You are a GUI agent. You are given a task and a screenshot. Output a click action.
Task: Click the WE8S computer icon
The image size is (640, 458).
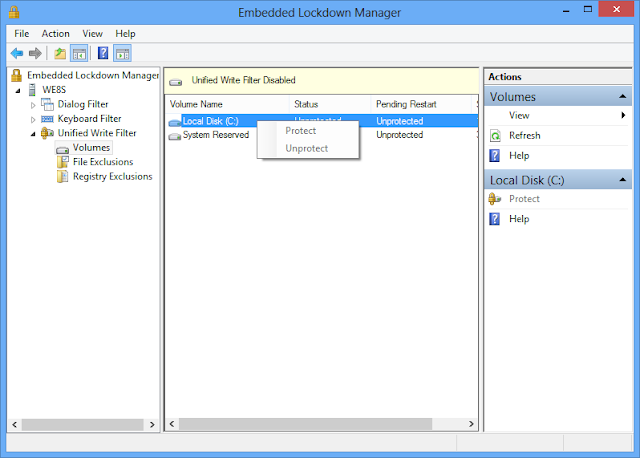pyautogui.click(x=32, y=90)
